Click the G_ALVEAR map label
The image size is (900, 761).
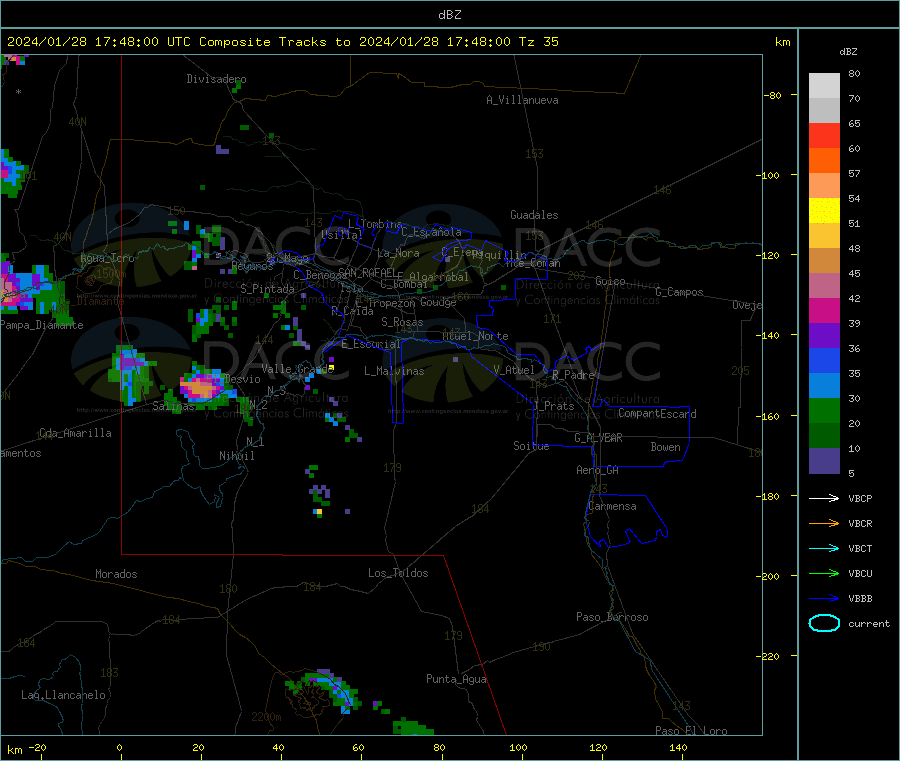coord(598,438)
